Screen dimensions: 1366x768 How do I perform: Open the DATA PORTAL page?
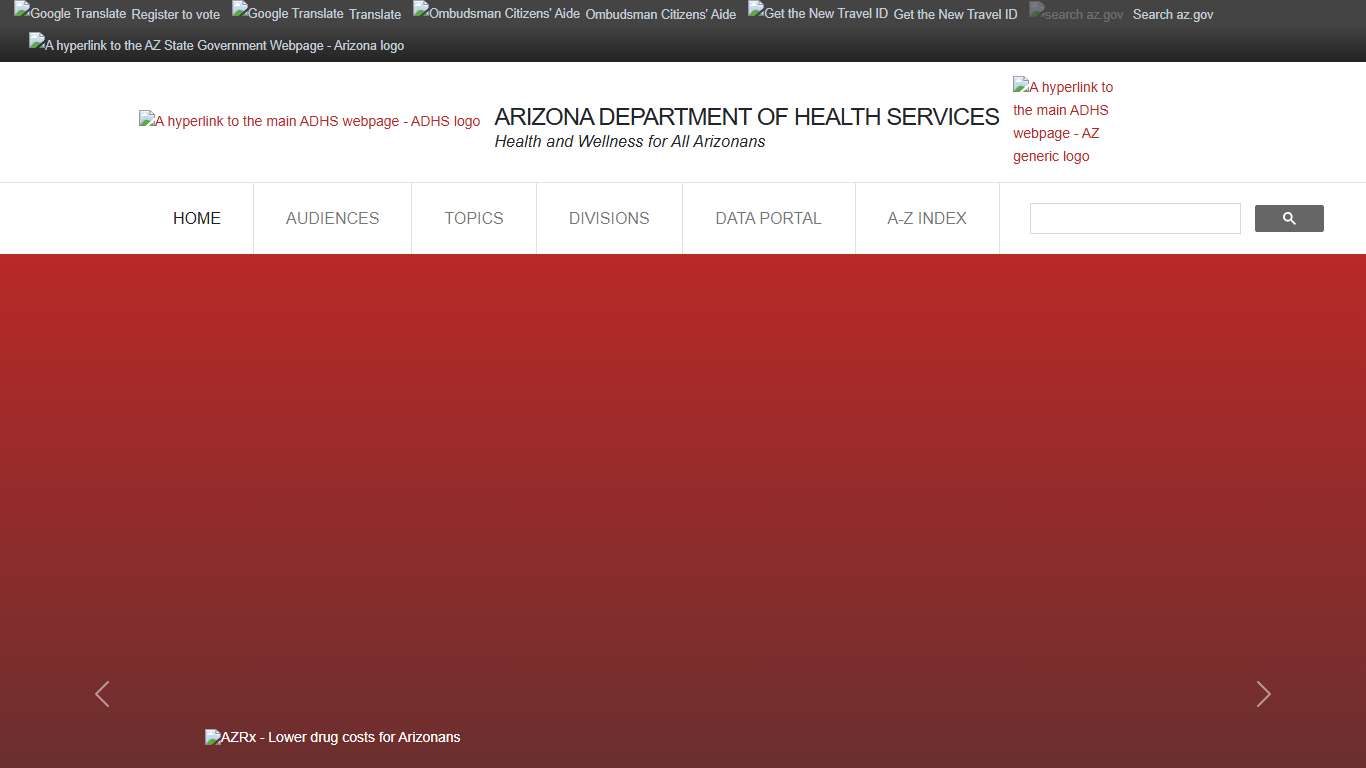(768, 218)
